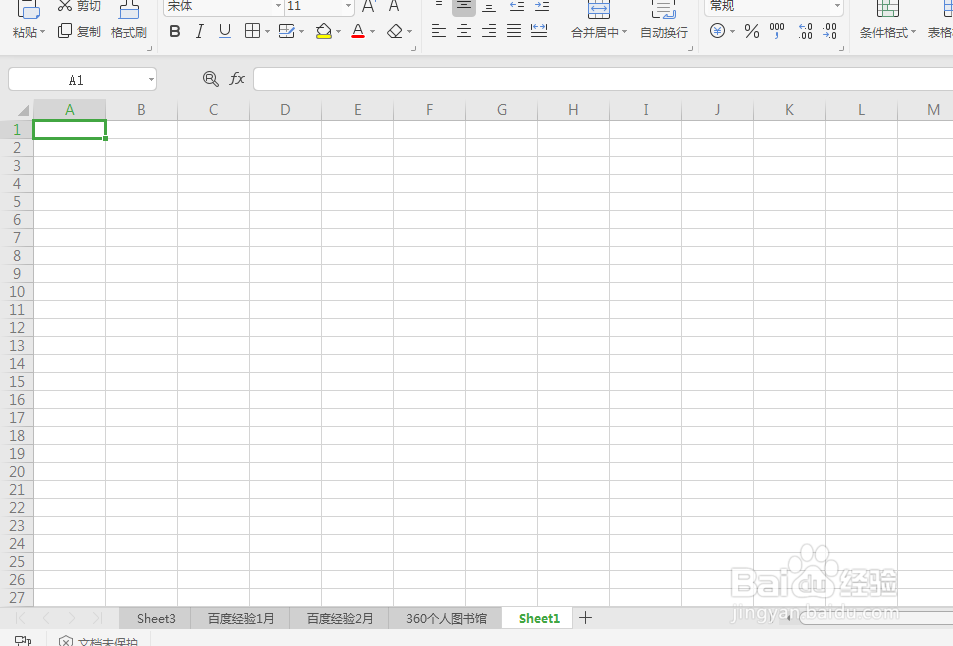Align text to the left

pyautogui.click(x=439, y=32)
